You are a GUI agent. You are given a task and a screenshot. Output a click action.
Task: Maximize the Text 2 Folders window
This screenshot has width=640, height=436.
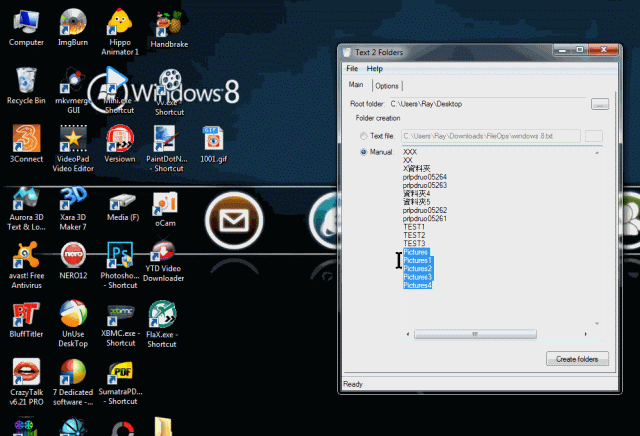click(x=580, y=50)
